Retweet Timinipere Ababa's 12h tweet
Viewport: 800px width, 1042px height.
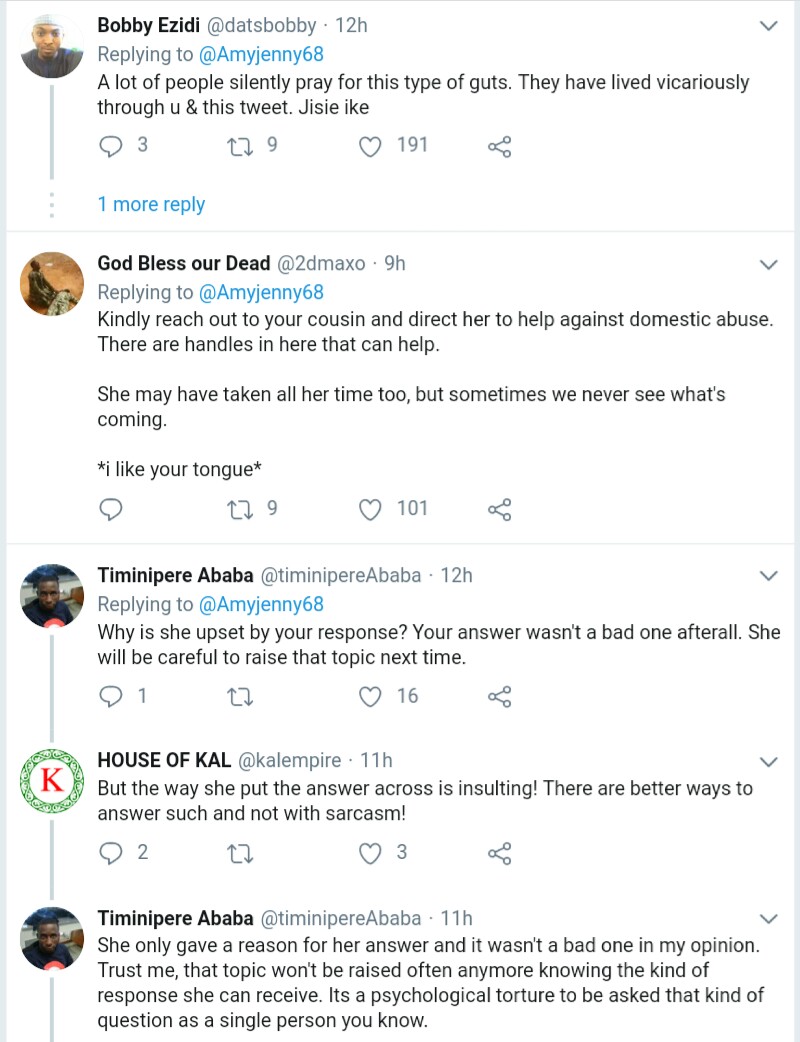click(x=240, y=697)
